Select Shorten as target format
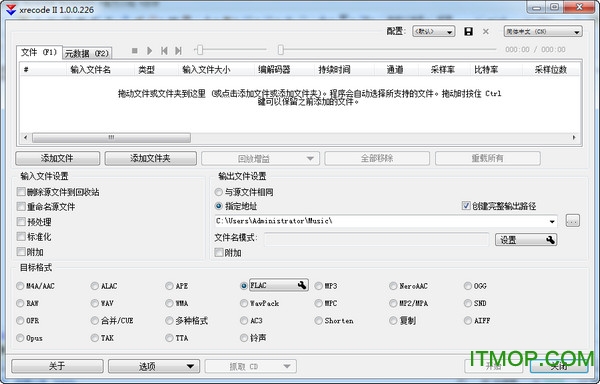 [x=318, y=321]
